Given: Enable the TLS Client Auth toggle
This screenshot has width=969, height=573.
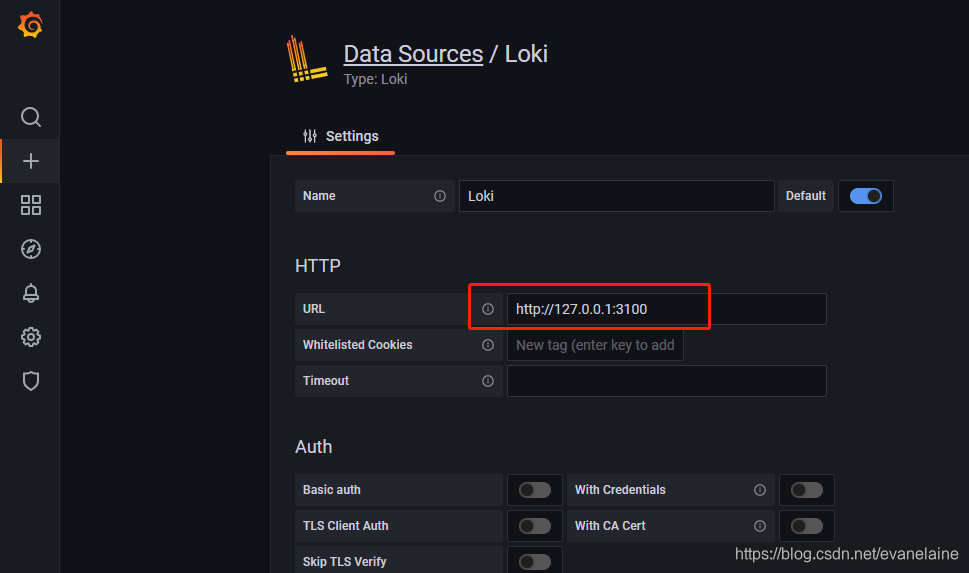Looking at the screenshot, I should point(535,526).
